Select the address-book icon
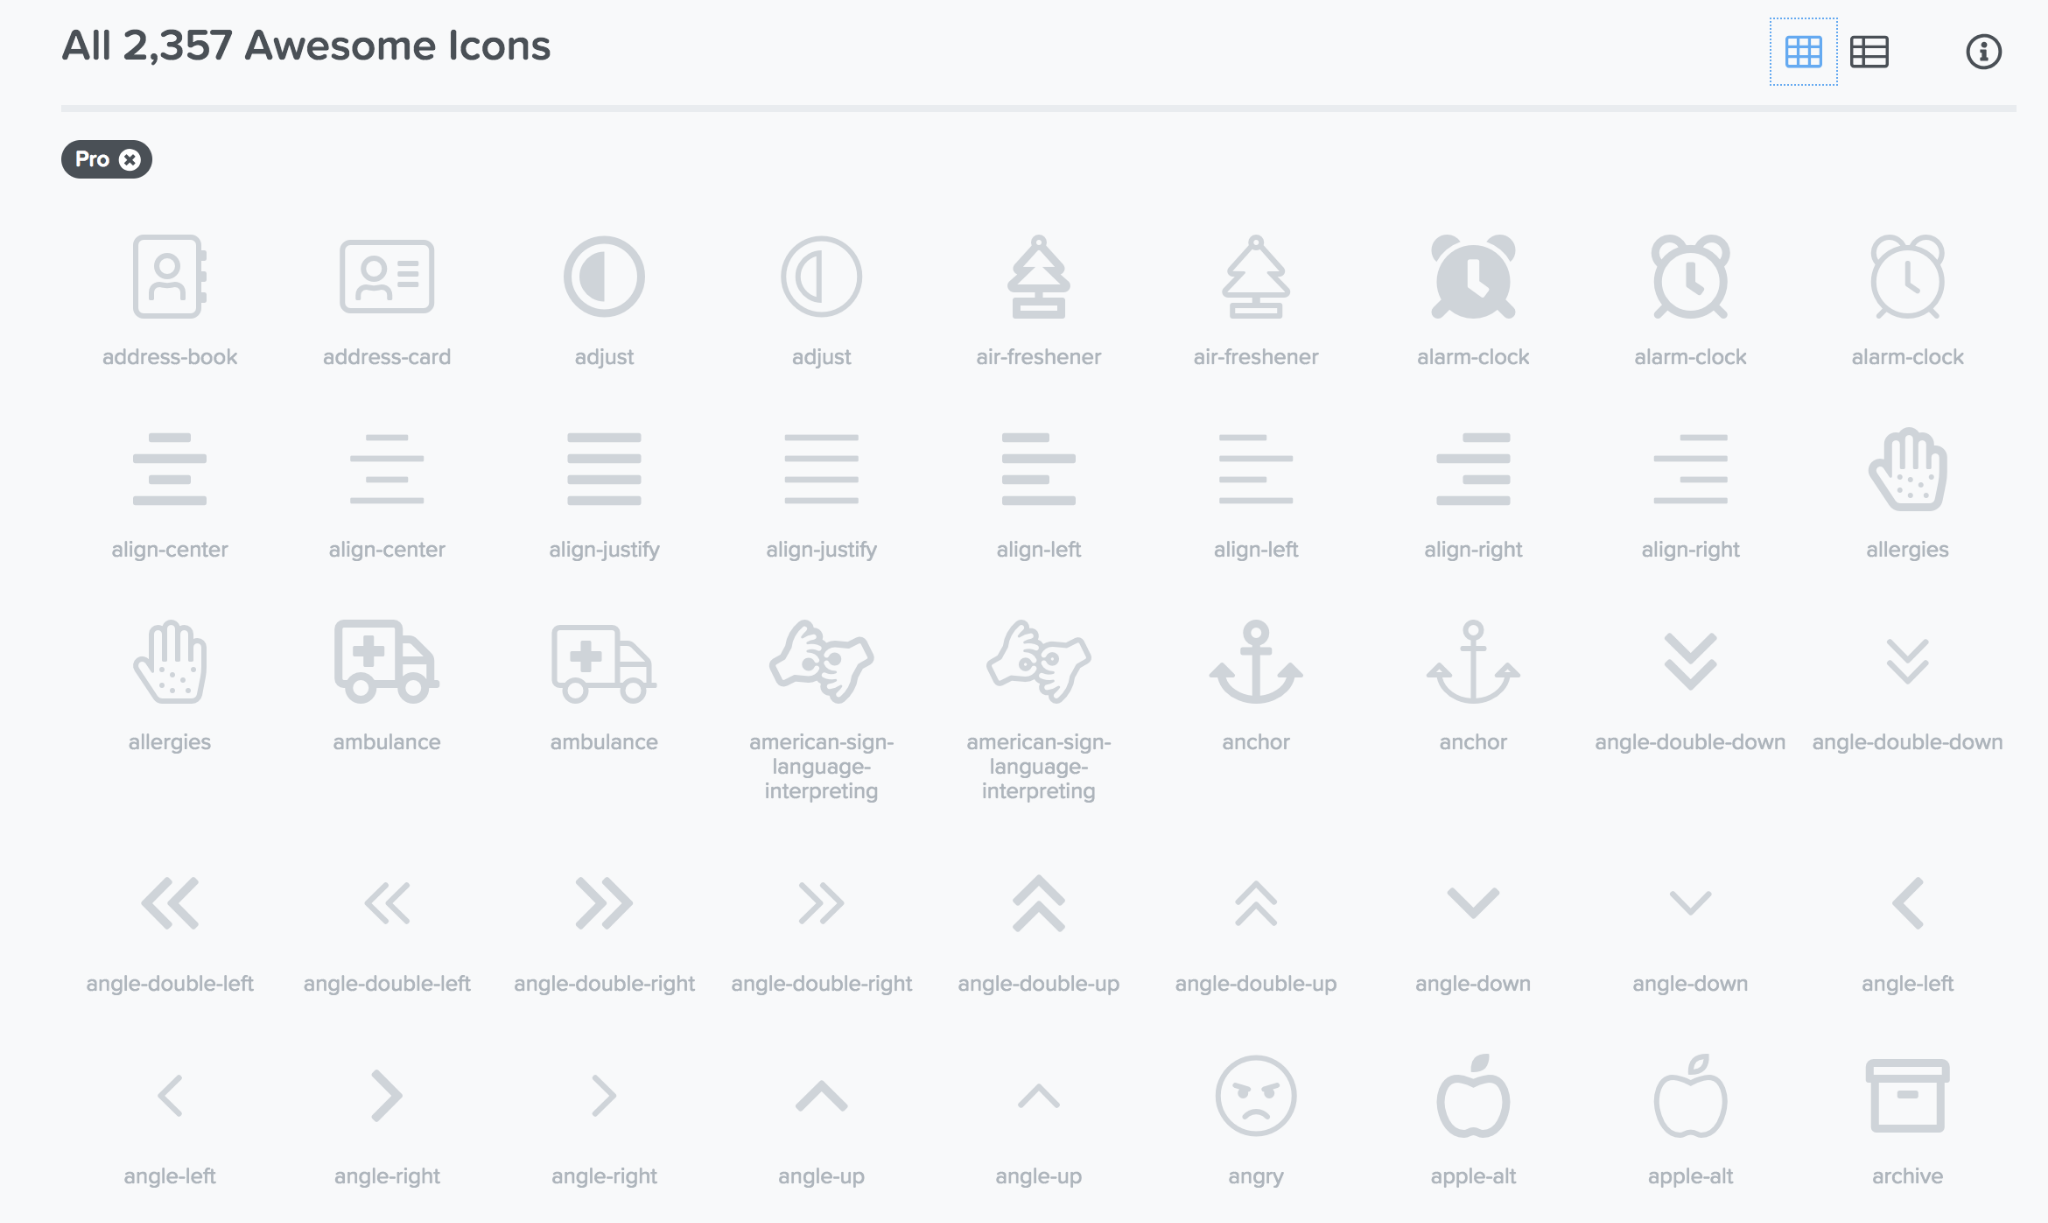2048x1223 pixels. click(x=169, y=277)
